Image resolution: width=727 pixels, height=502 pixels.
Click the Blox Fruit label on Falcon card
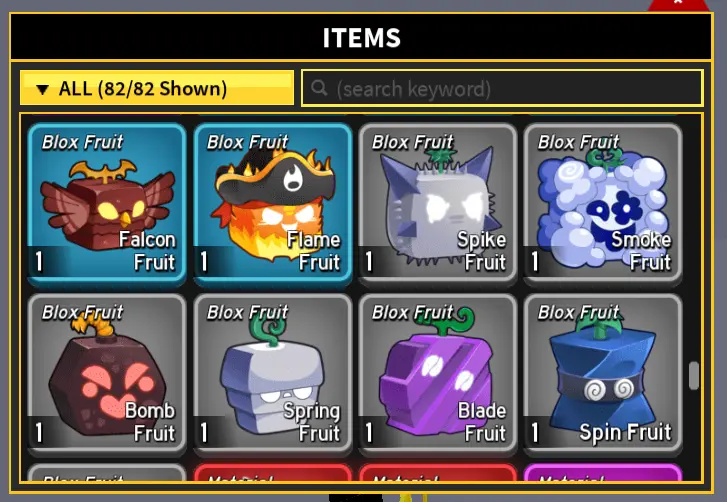point(83,142)
